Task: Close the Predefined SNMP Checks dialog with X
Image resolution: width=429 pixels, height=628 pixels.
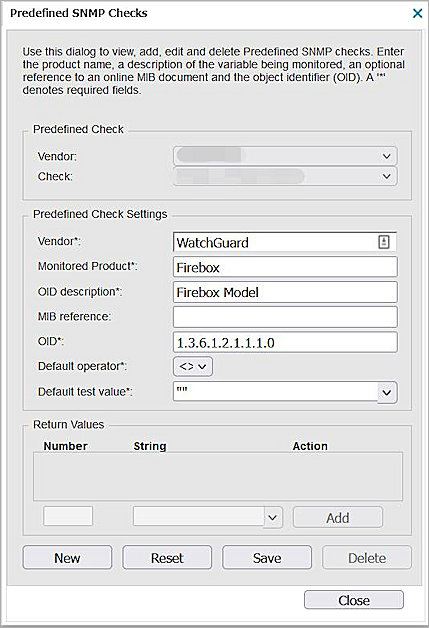Action: (417, 14)
